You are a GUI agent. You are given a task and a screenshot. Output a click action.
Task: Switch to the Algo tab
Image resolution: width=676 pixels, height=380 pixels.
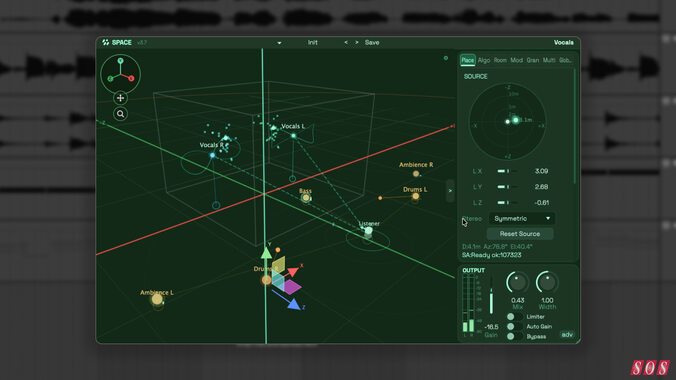click(484, 60)
